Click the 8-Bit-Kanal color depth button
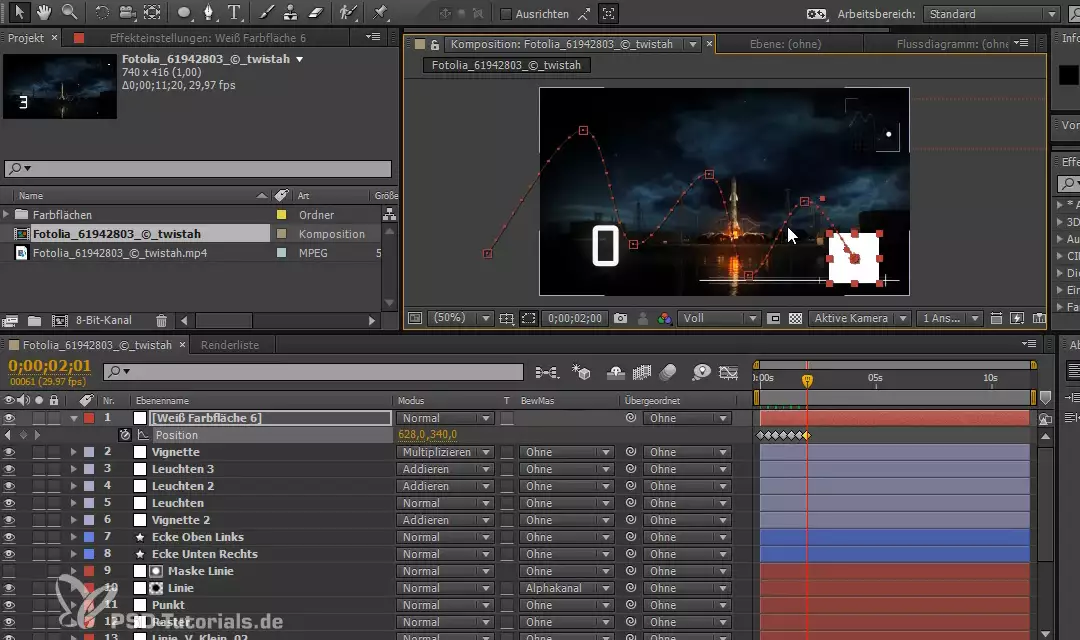 (105, 321)
